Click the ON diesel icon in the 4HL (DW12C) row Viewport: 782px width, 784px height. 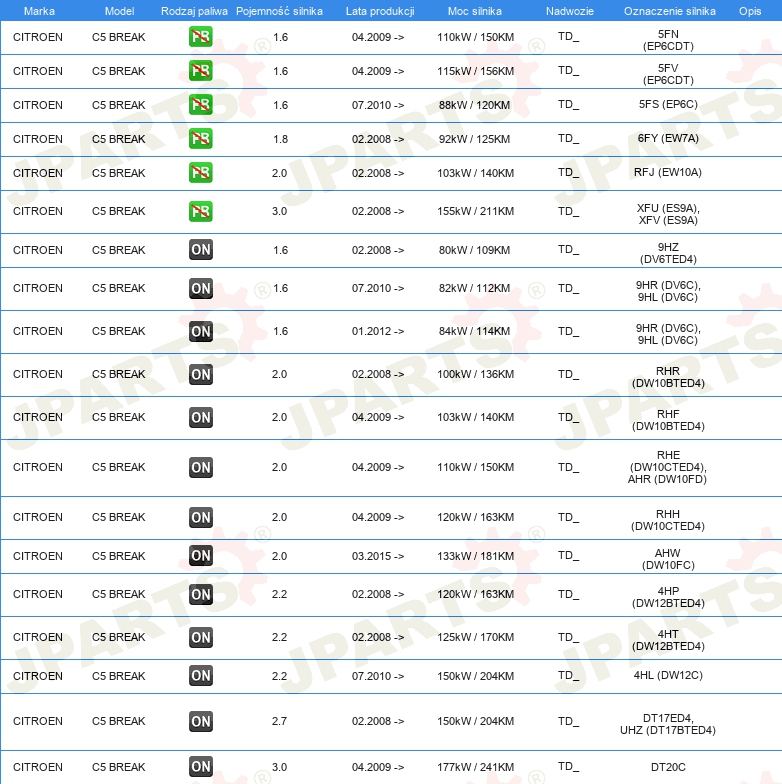click(x=200, y=676)
